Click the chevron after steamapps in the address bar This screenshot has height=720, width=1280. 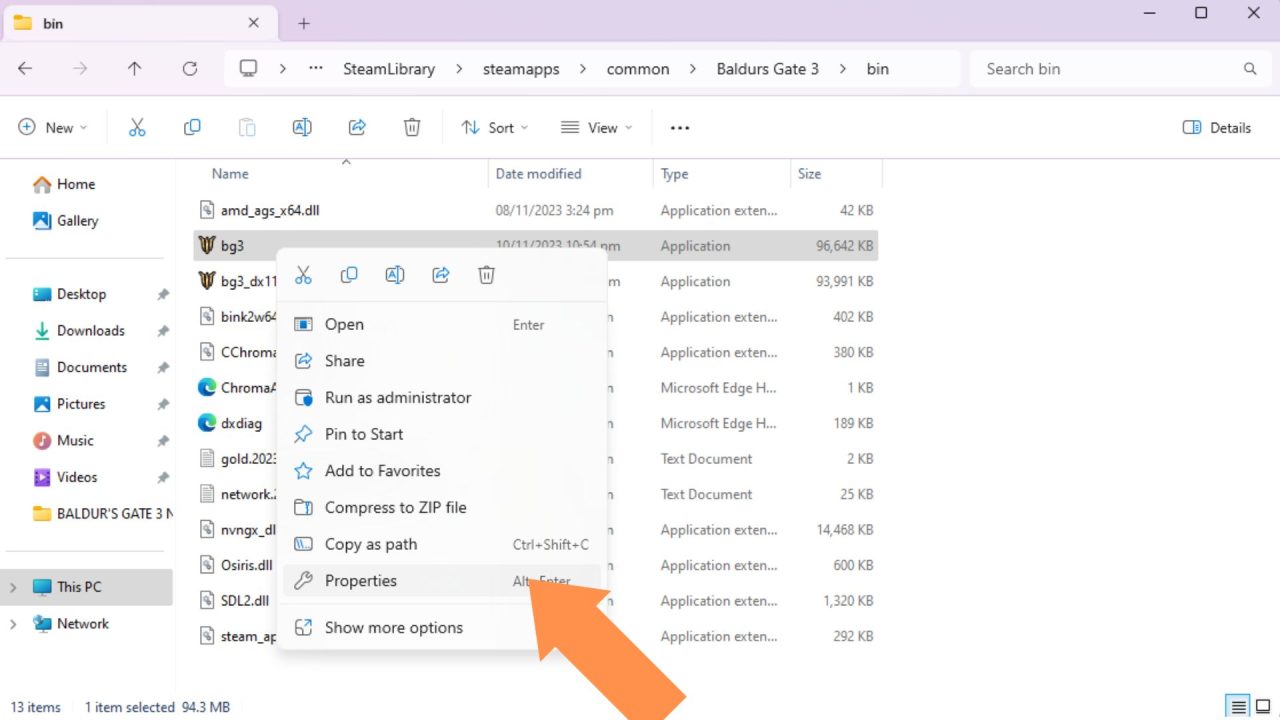(x=583, y=69)
